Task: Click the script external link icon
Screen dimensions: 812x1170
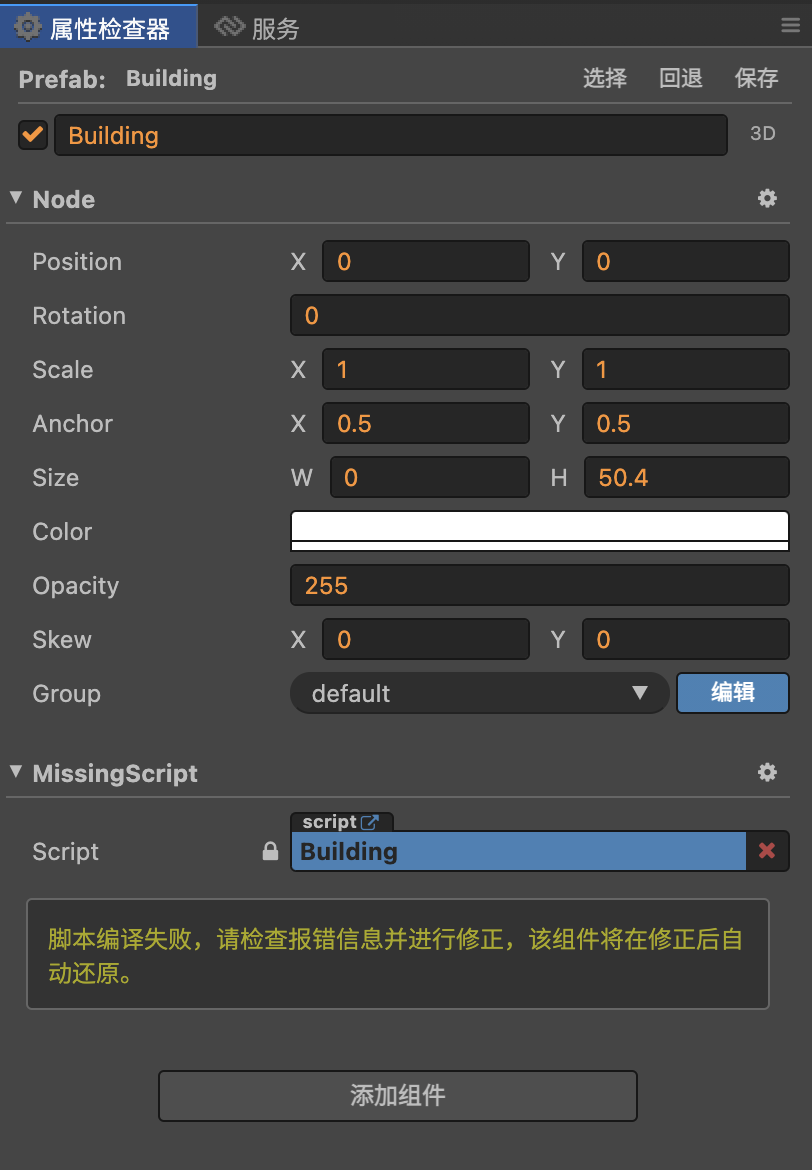Action: (x=370, y=822)
